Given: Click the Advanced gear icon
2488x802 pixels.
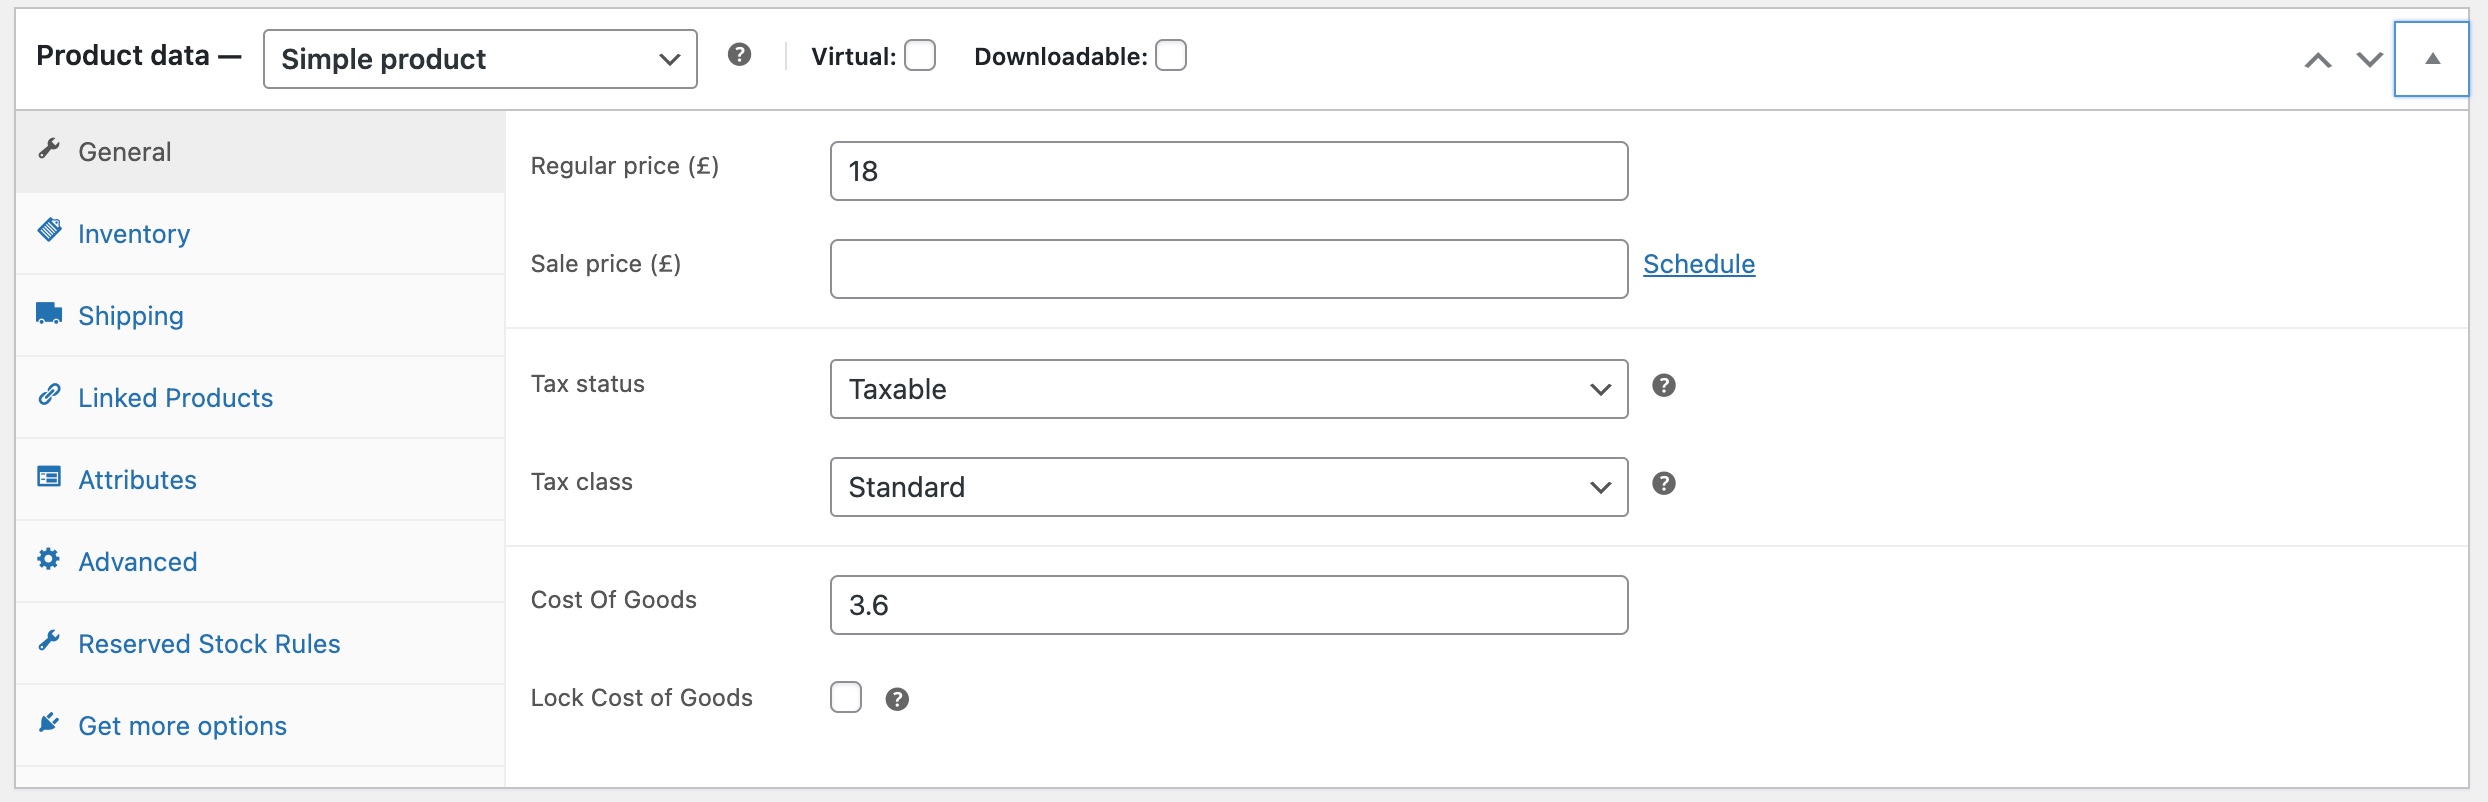Looking at the screenshot, I should point(49,559).
